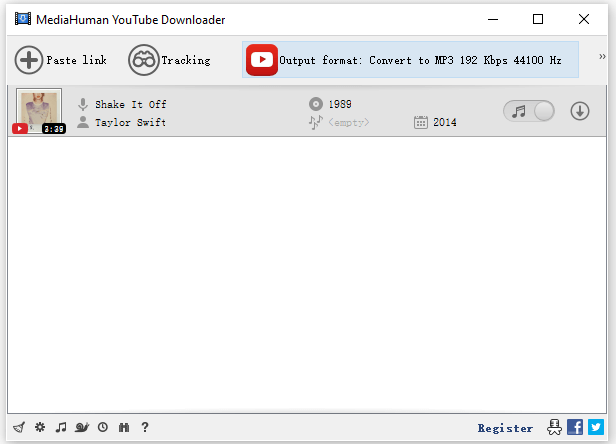Screen dimensions: 616x444
Task: Start download with the arrow button
Action: point(580,111)
